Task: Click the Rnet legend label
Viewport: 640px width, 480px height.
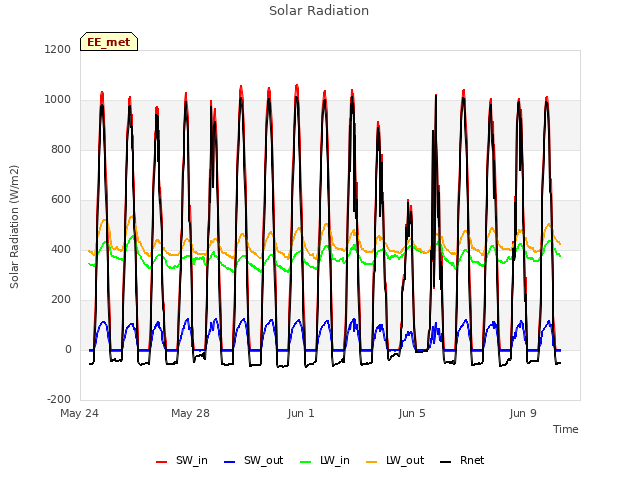Action: (x=472, y=460)
